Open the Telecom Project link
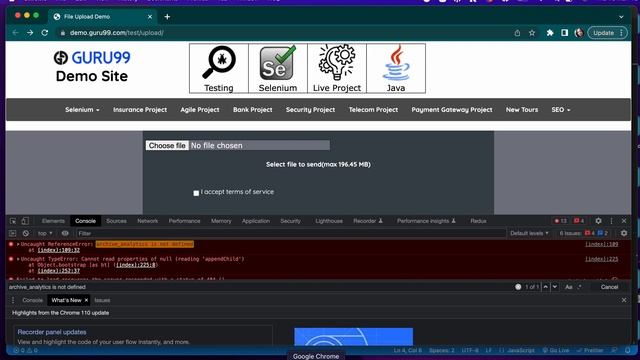The height and width of the screenshot is (360, 640). (373, 110)
